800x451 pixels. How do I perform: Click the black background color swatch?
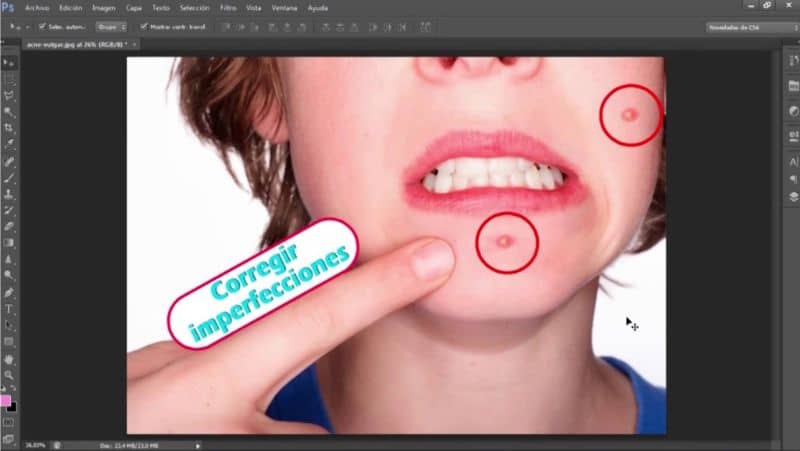[12, 407]
